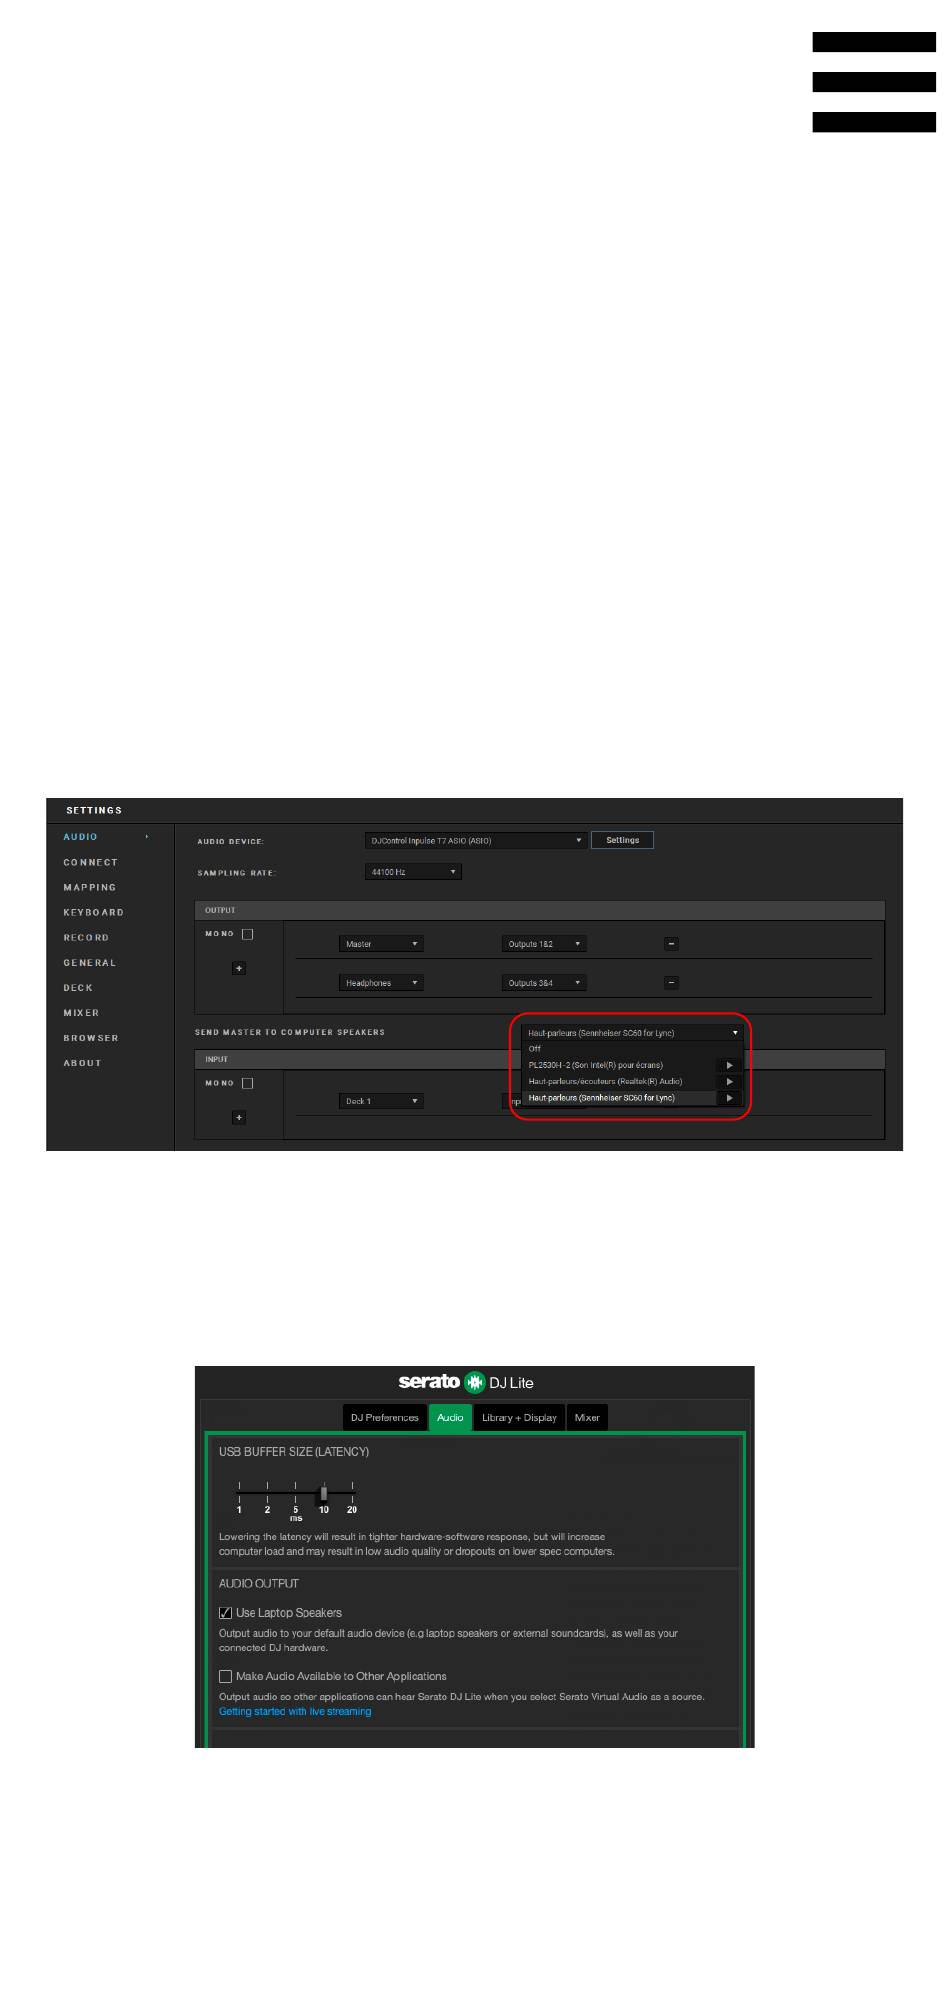Expand the Outputs 1&2 channel dropdown
This screenshot has height=2005, width=950.
(544, 944)
